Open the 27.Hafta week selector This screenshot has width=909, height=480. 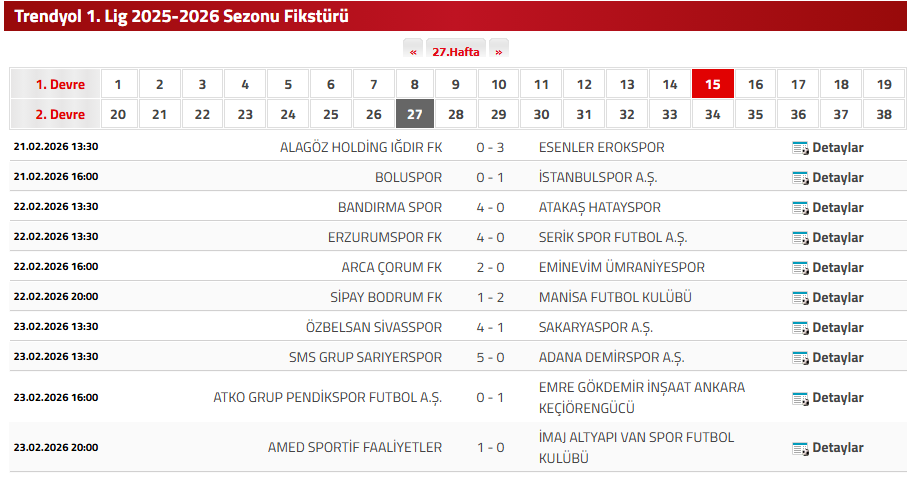pos(455,51)
